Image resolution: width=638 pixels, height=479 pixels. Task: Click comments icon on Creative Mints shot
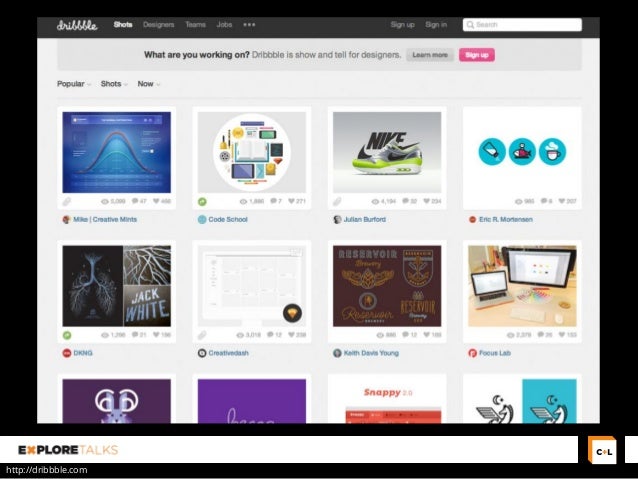(135, 201)
